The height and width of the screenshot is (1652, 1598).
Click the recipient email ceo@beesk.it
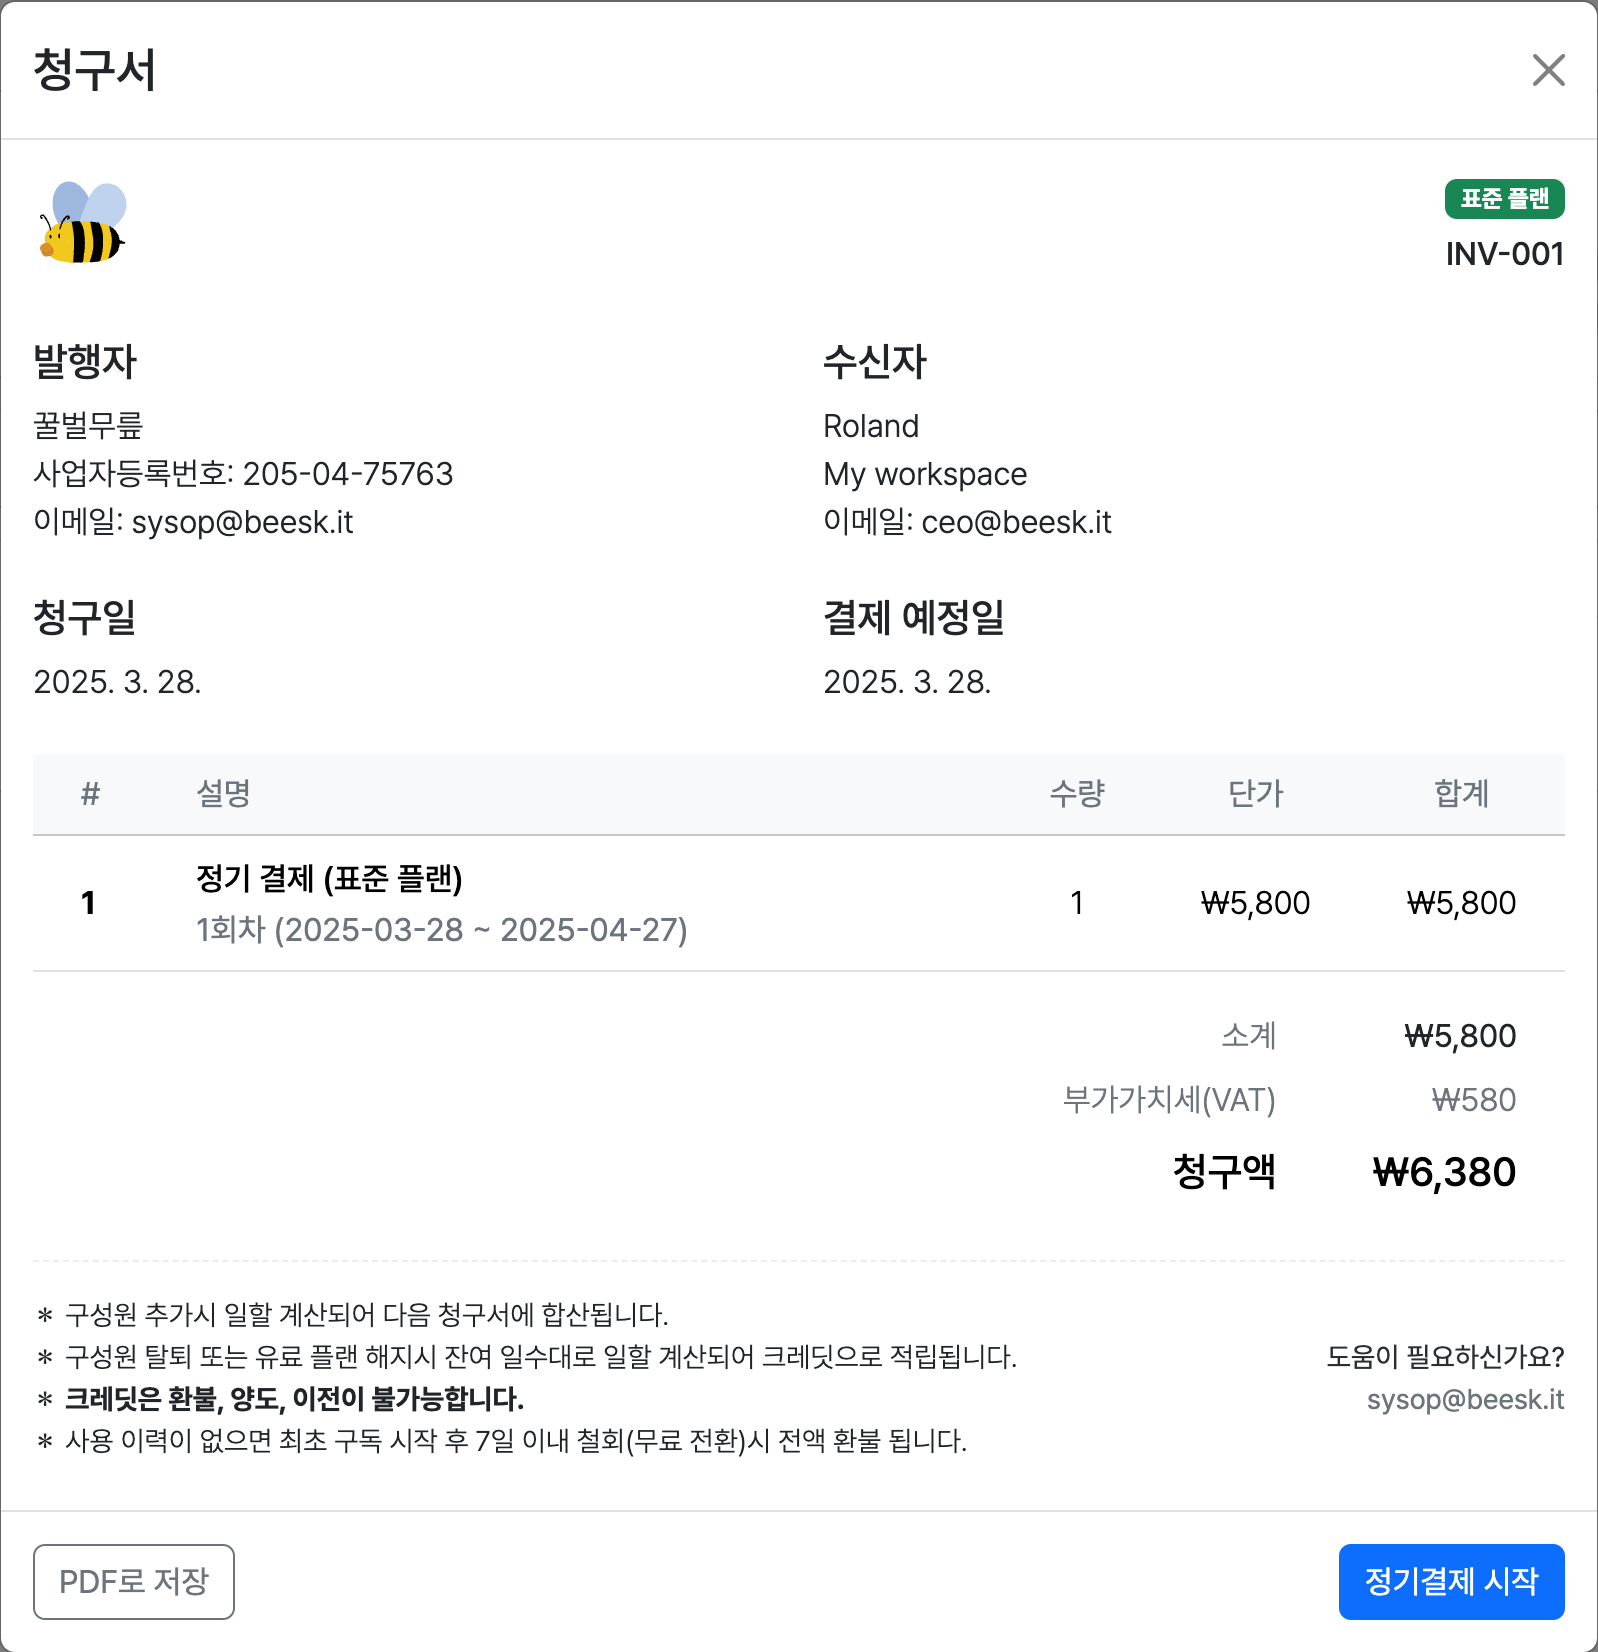1016,522
